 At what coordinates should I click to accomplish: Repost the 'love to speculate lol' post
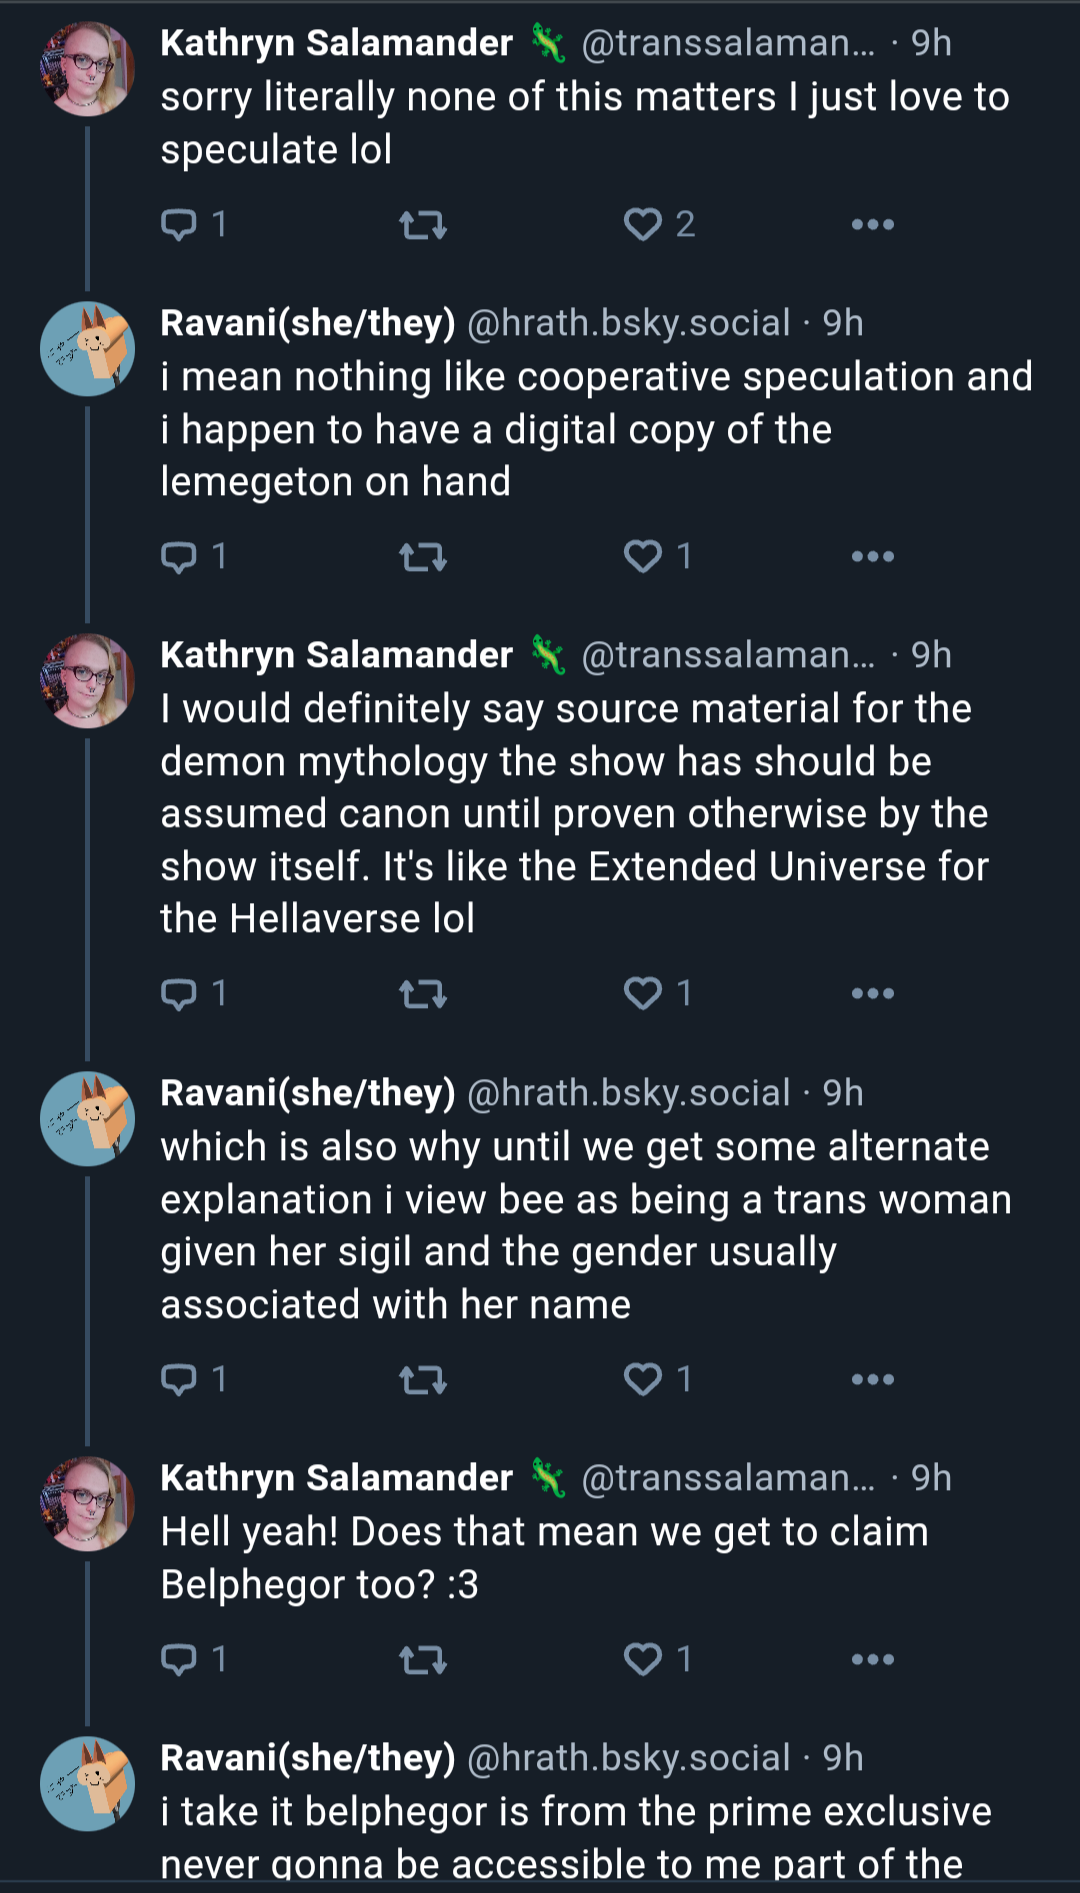[423, 225]
